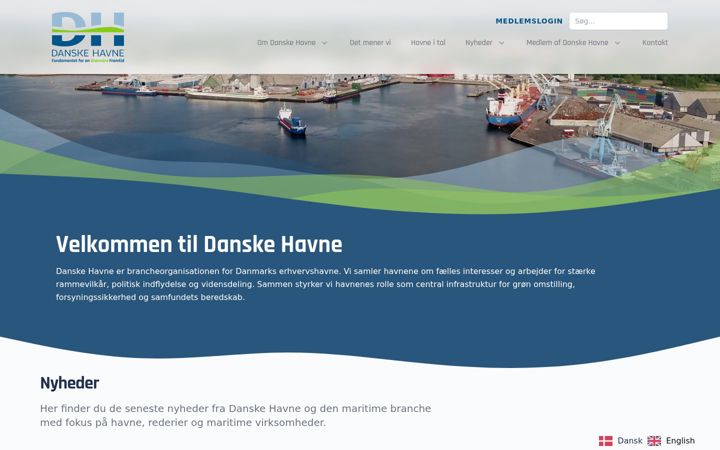
Task: Open the Nyheder menu item
Action: (478, 43)
